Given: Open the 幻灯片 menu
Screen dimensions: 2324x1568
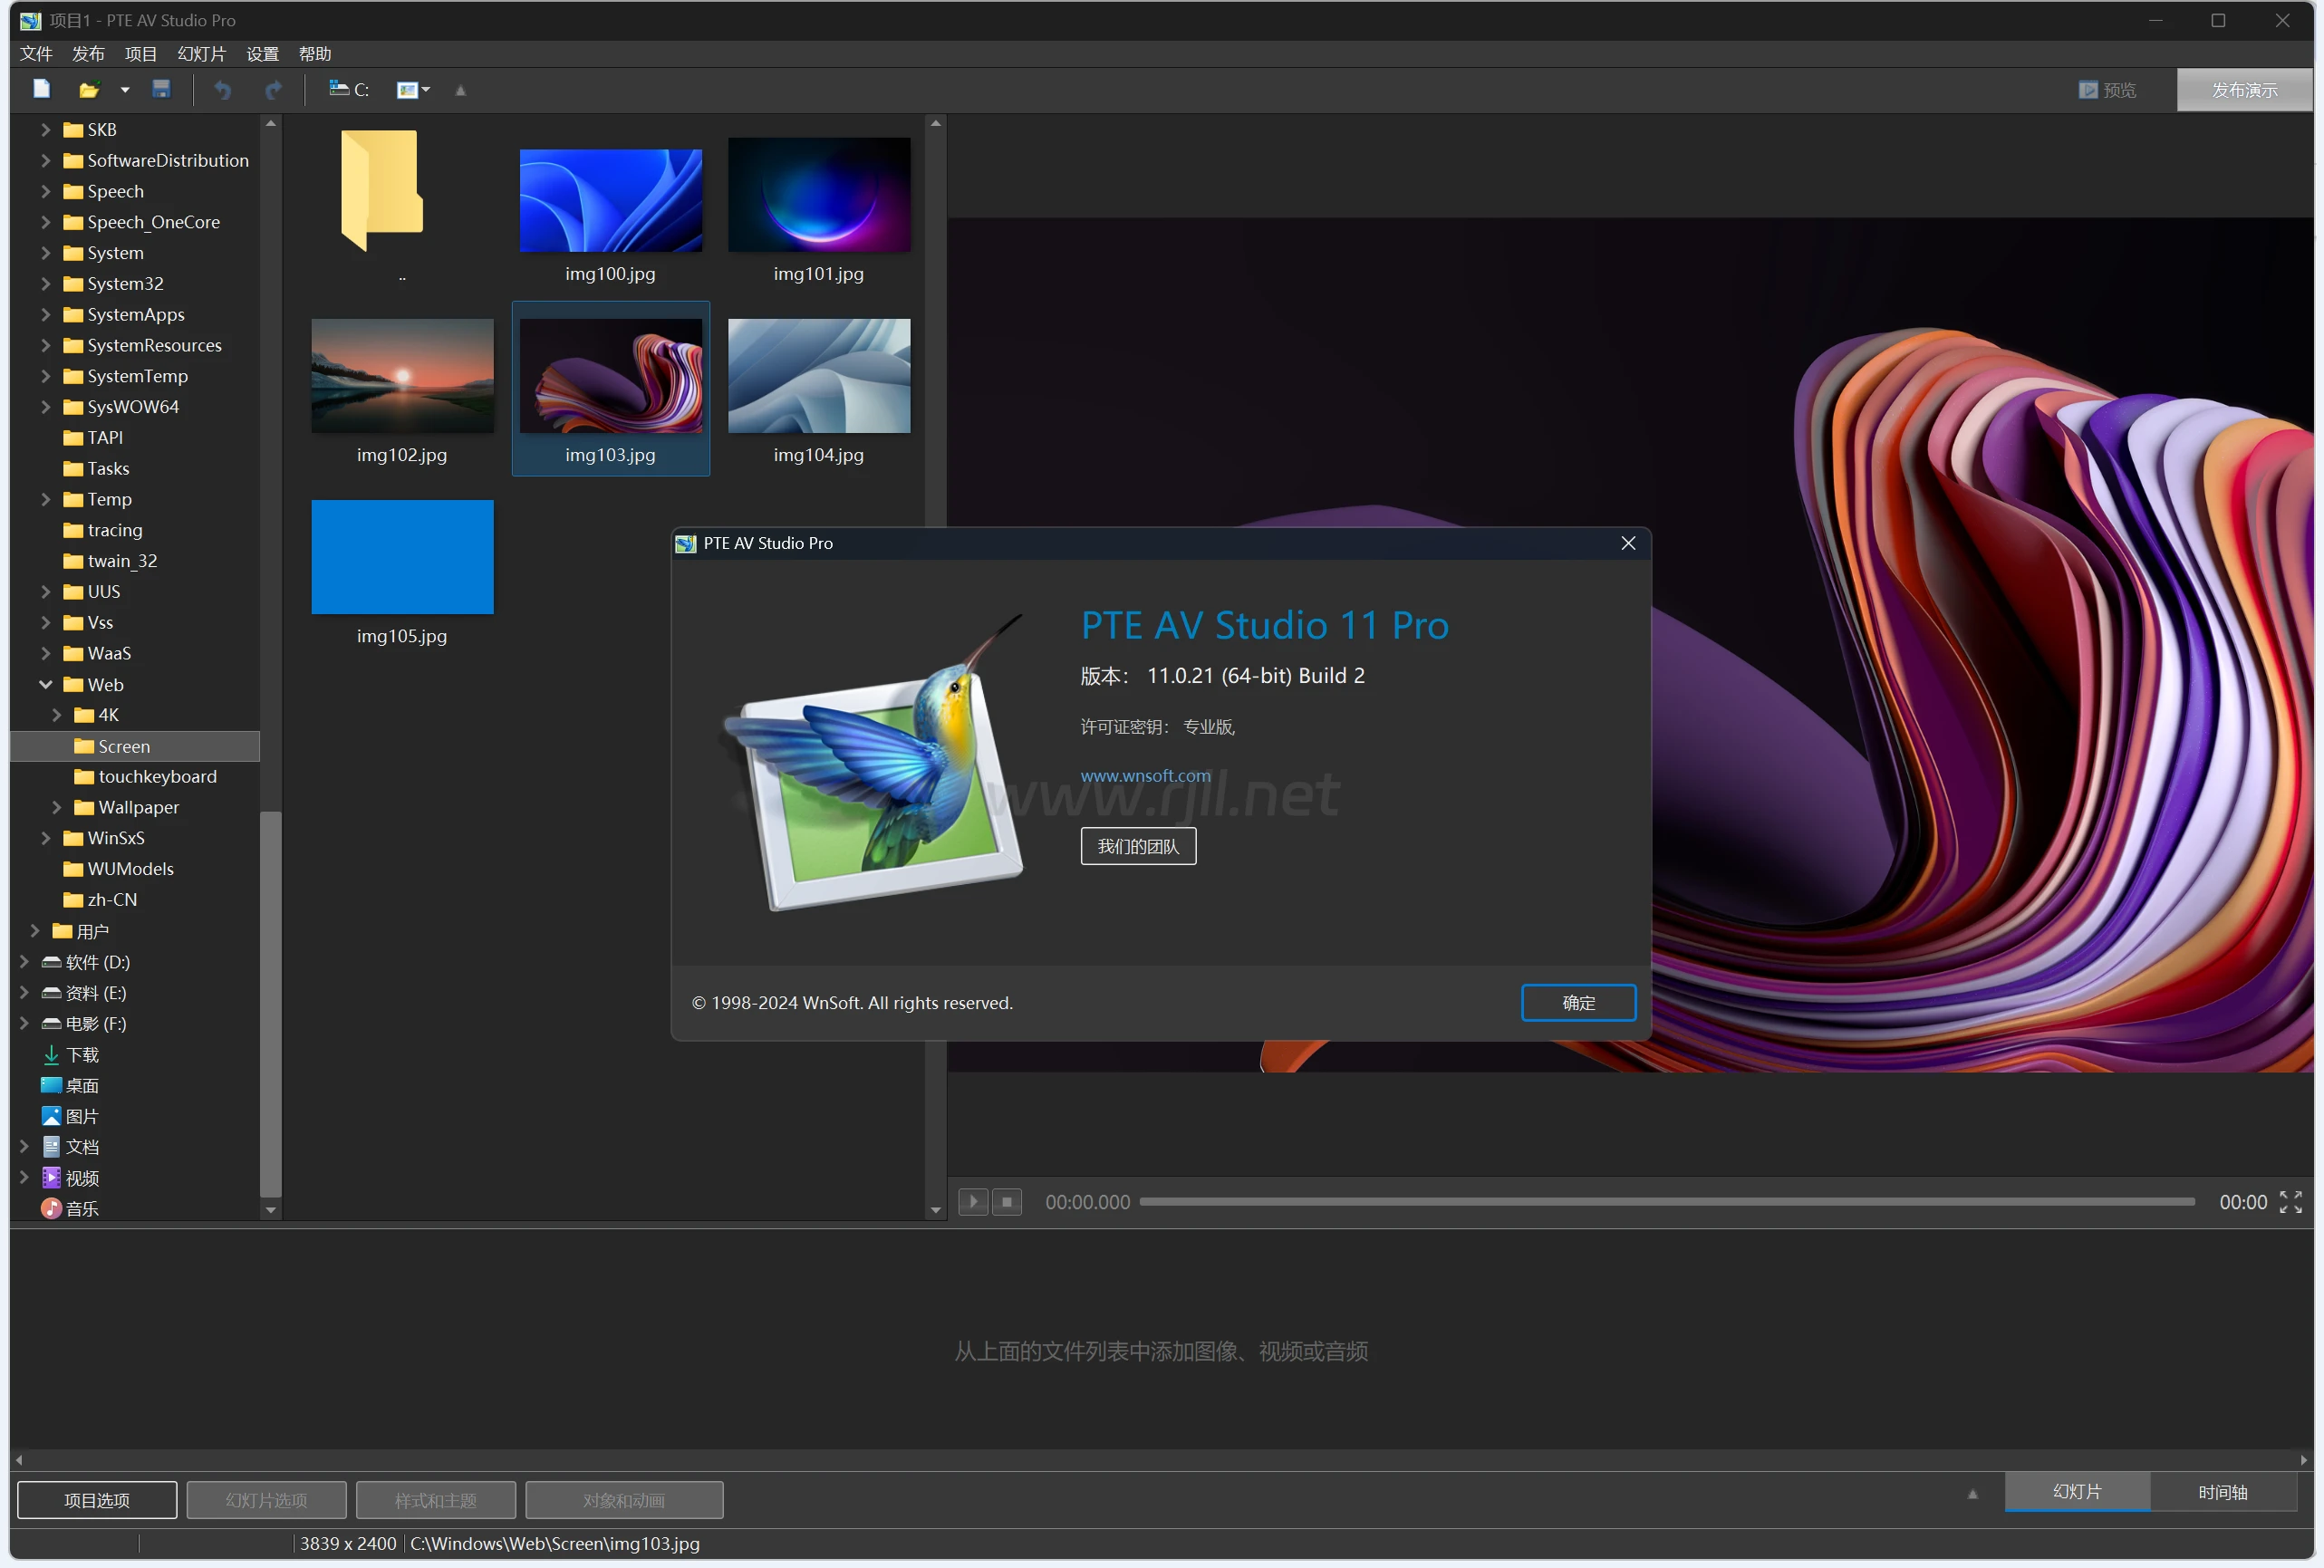Looking at the screenshot, I should (x=201, y=54).
